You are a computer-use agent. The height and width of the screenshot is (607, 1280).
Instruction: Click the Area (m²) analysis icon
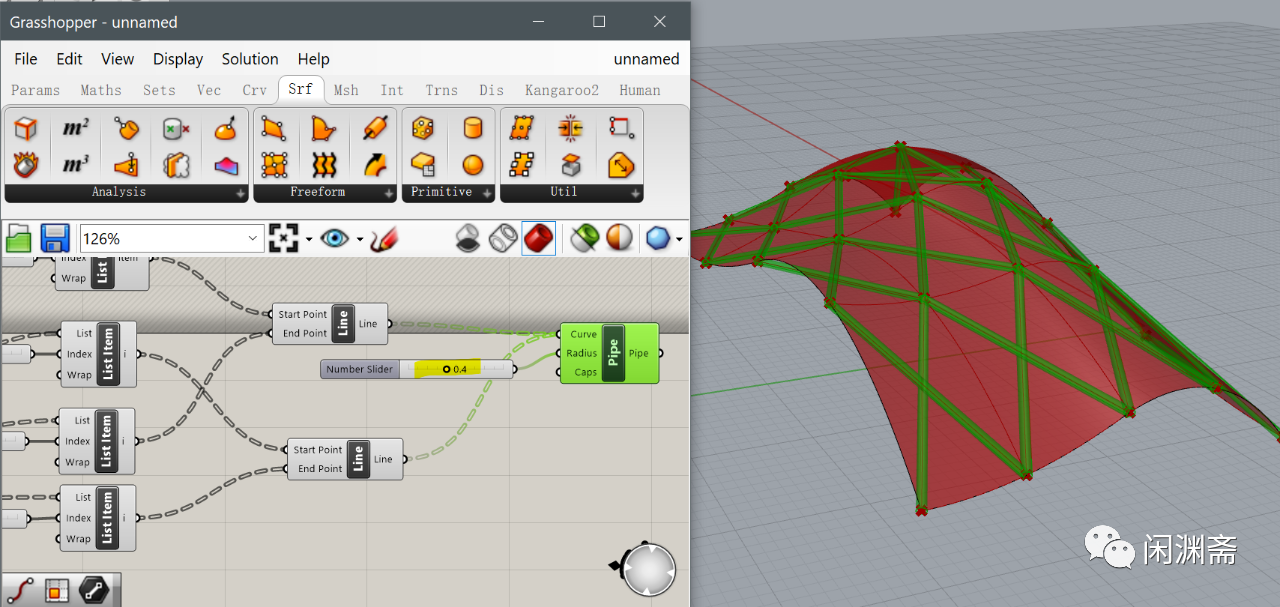[x=75, y=128]
